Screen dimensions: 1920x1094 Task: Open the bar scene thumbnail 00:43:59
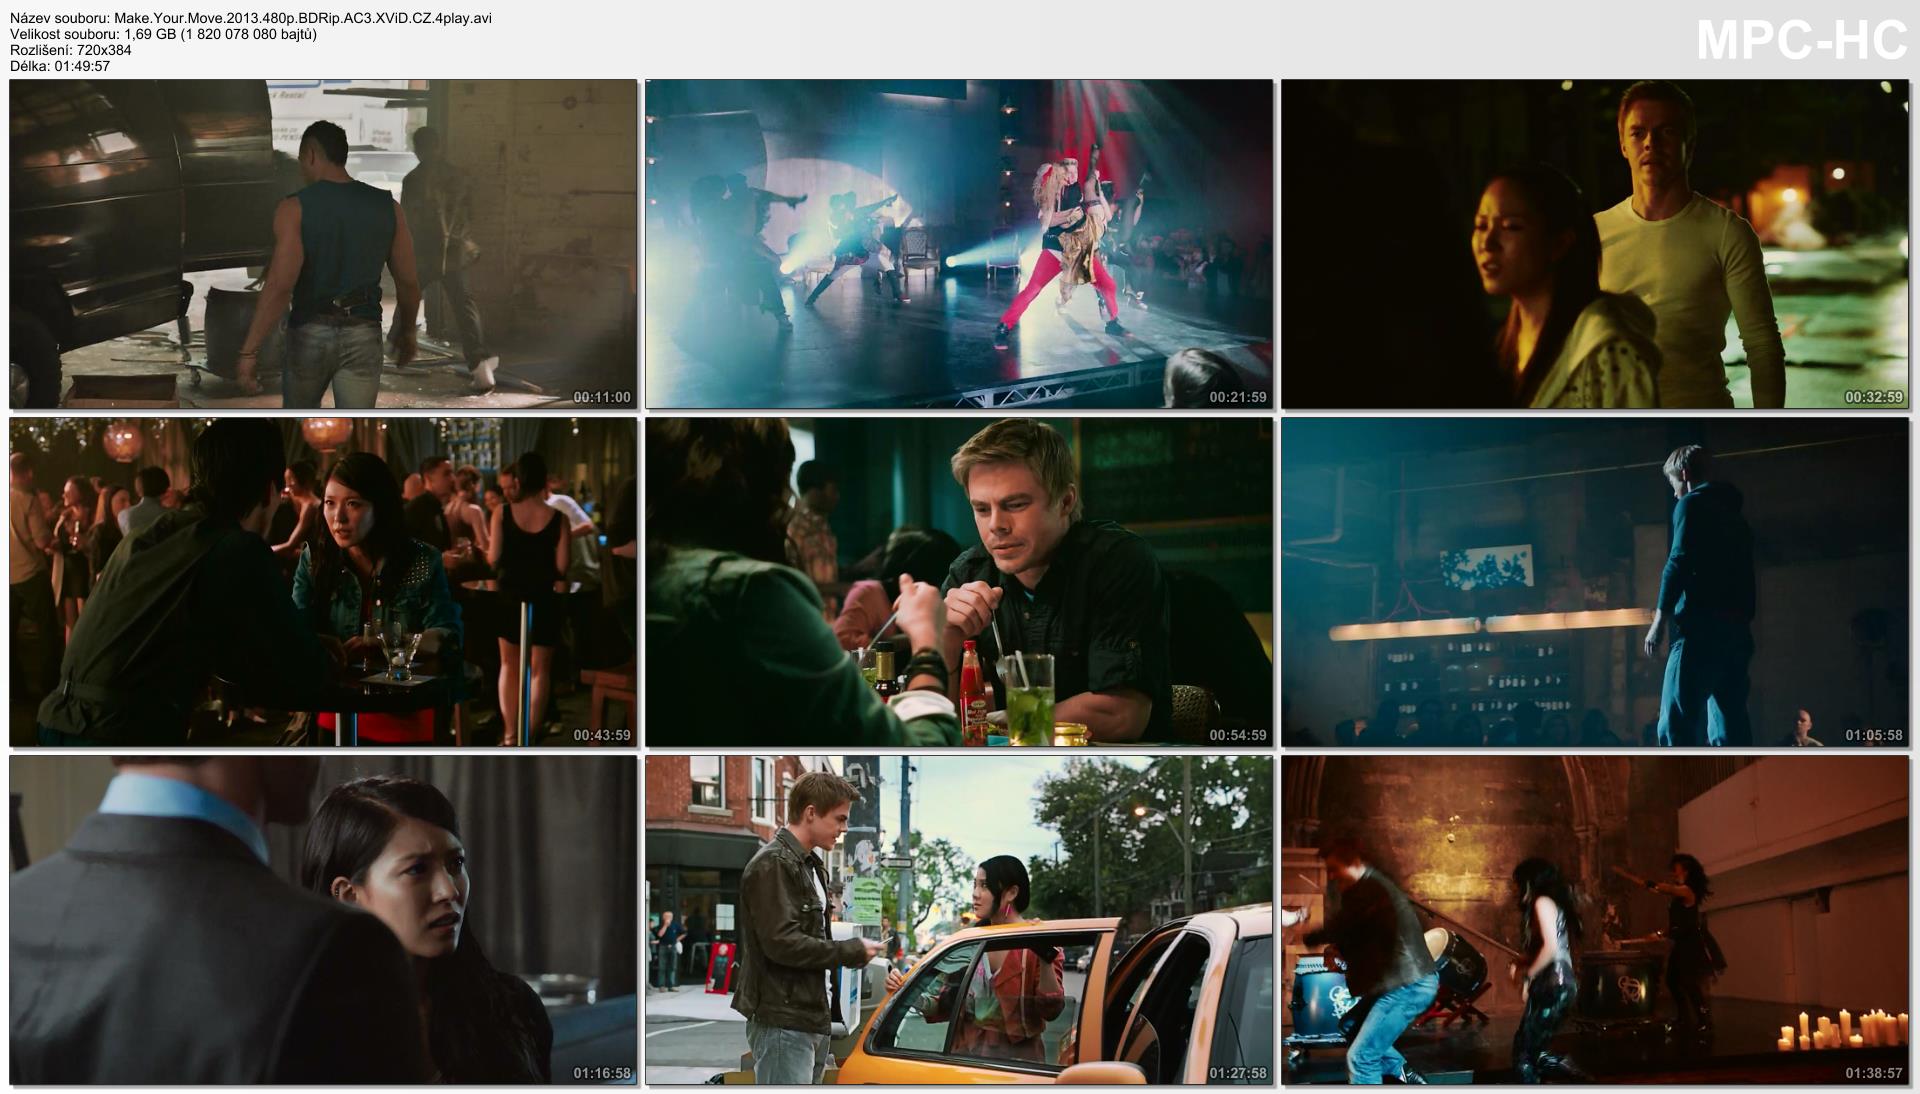click(x=323, y=582)
